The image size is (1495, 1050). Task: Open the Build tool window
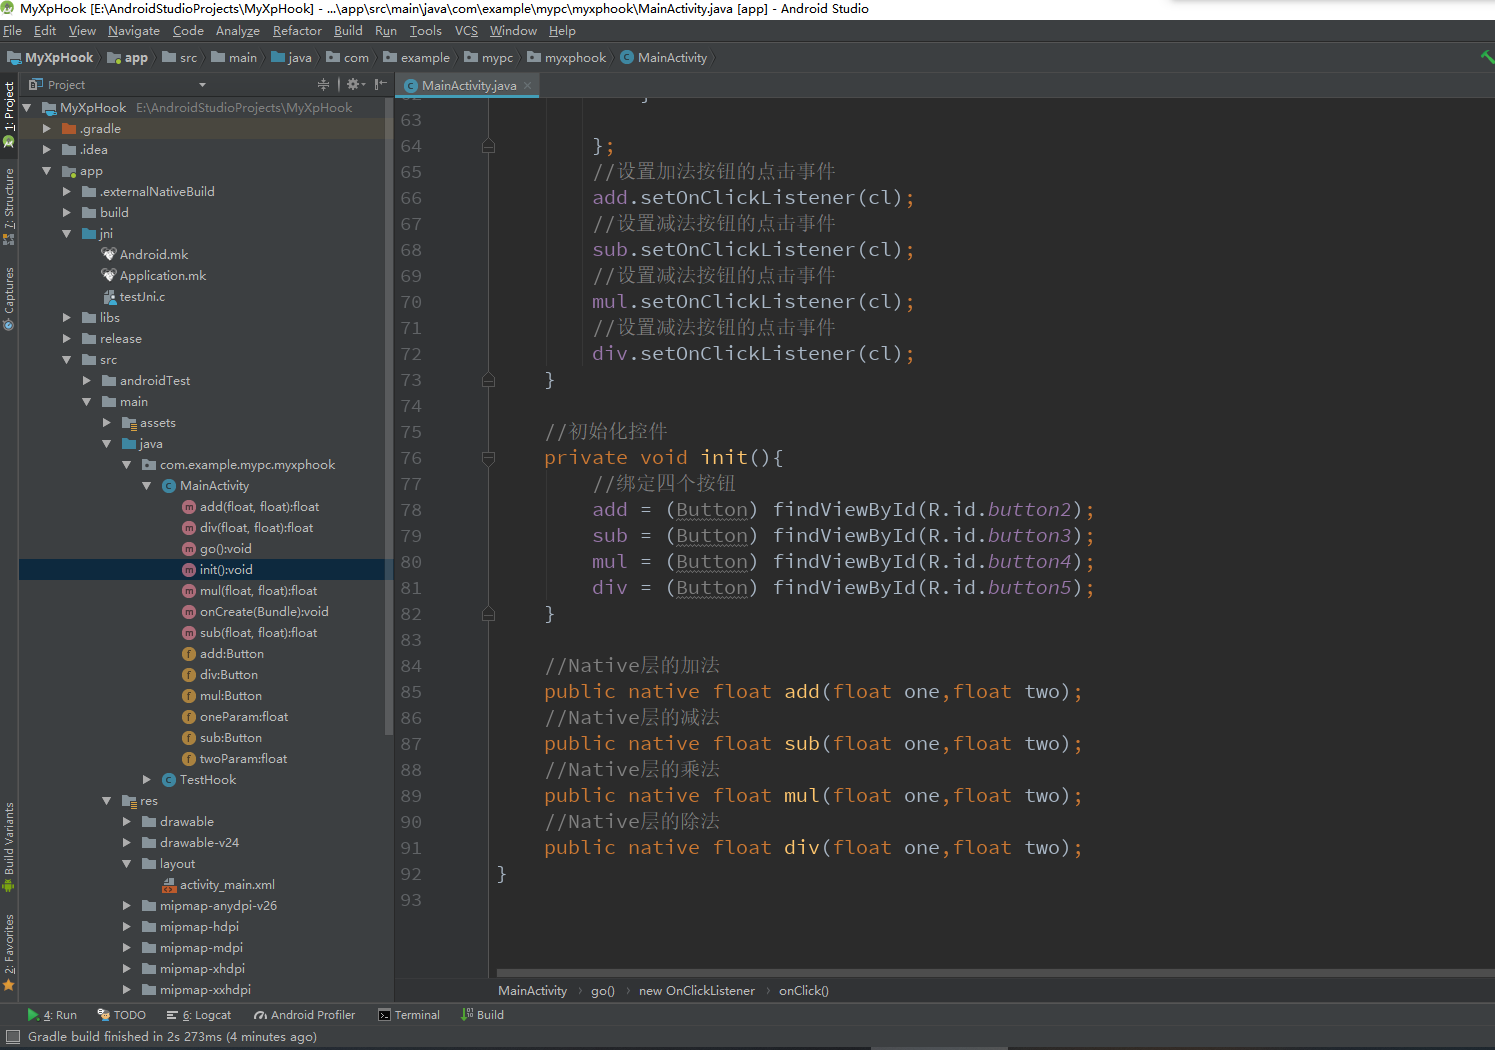tap(482, 1015)
